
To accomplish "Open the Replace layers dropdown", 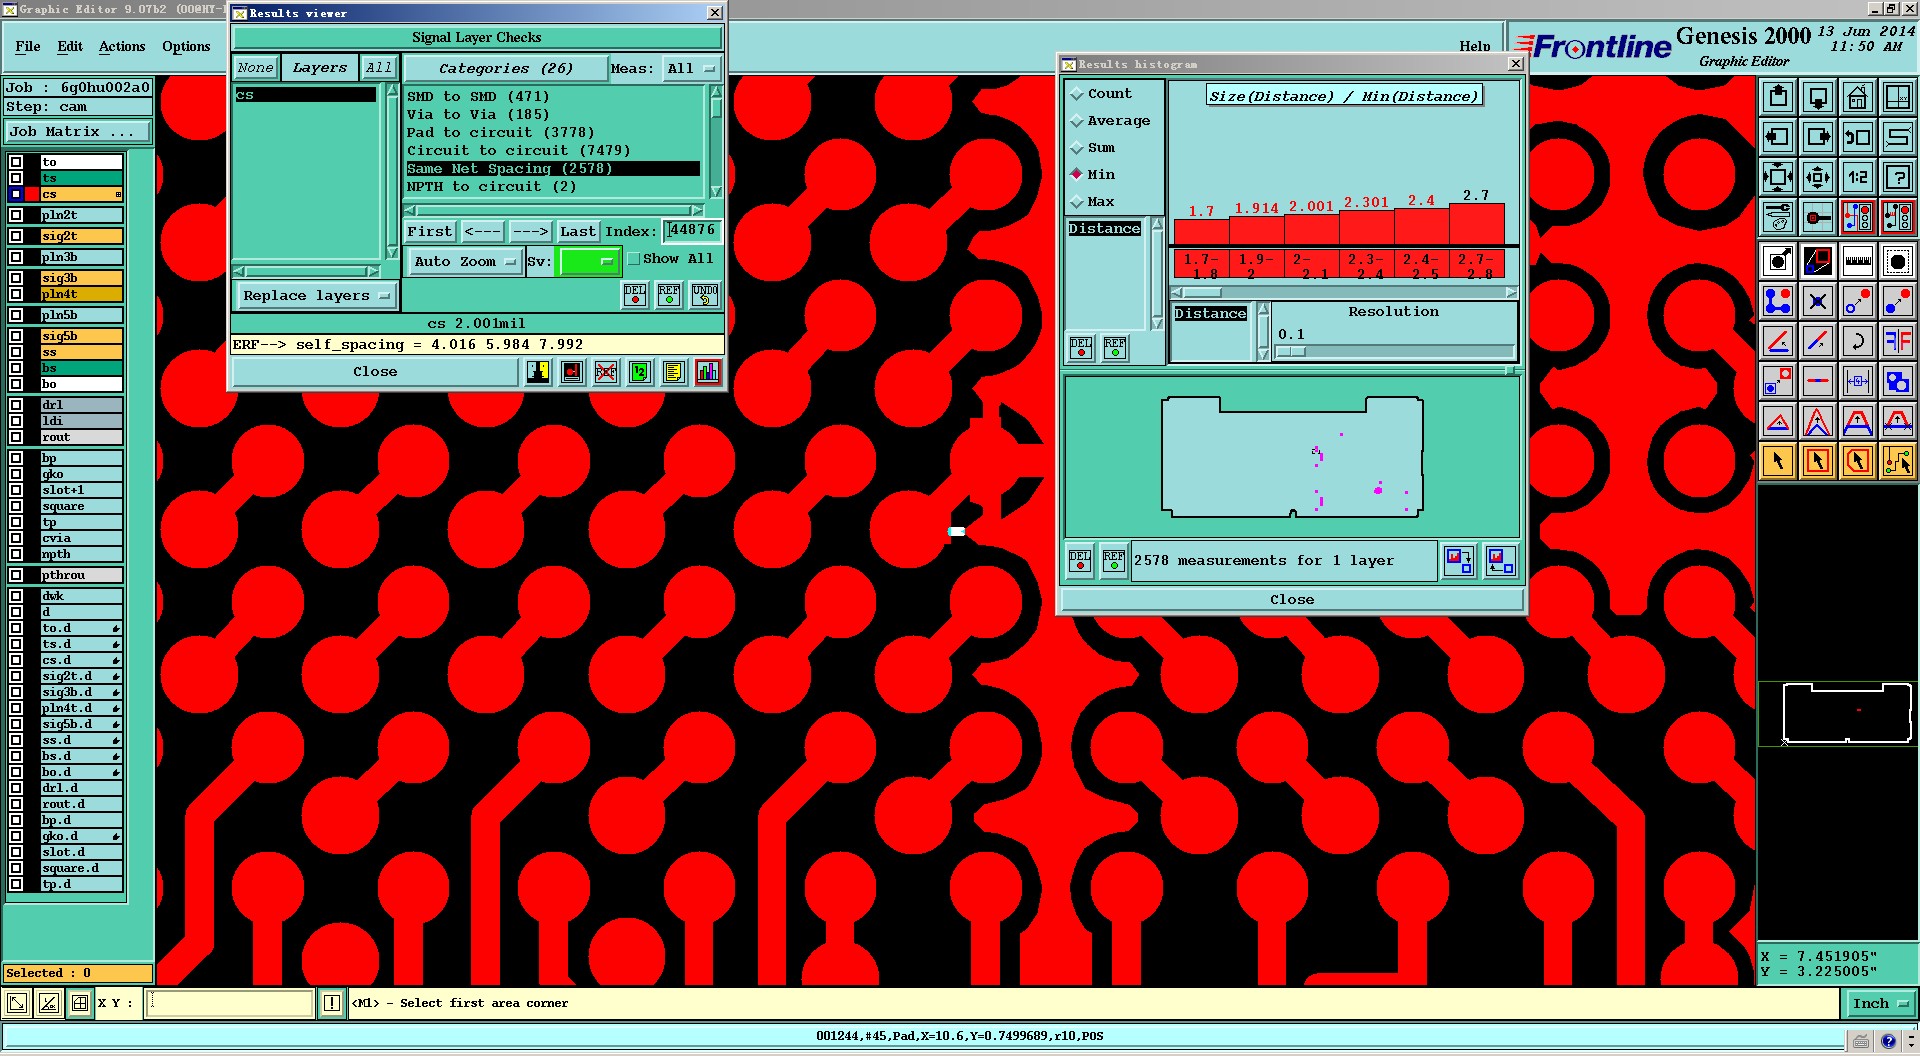I will [316, 296].
